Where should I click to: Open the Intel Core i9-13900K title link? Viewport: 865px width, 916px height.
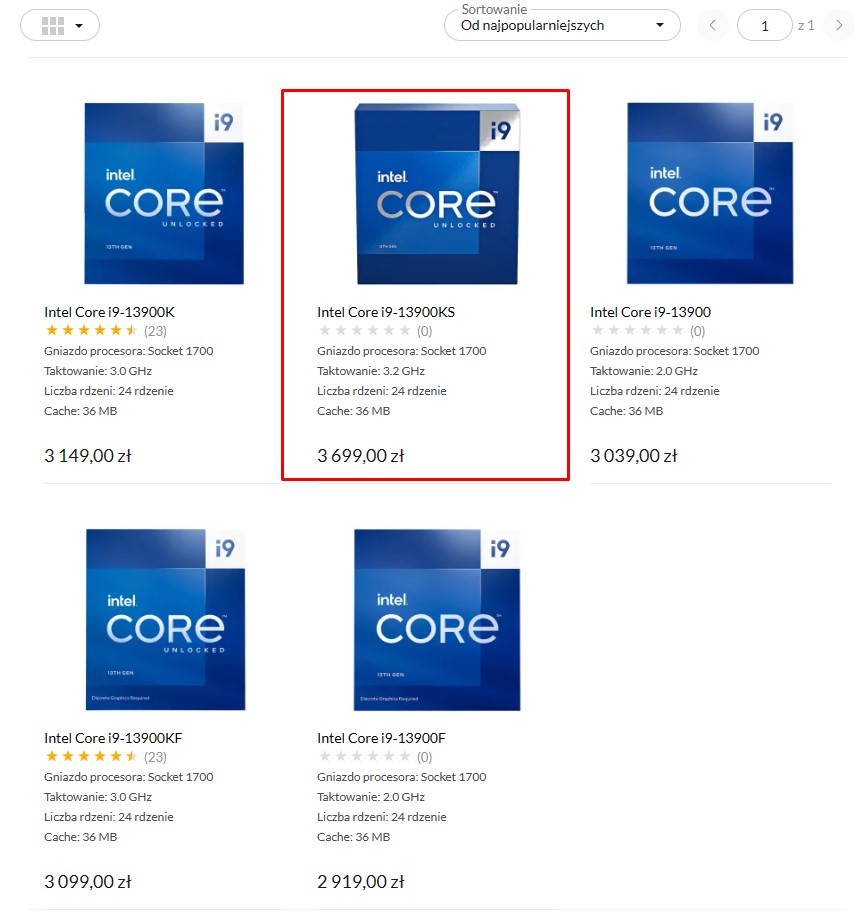109,312
